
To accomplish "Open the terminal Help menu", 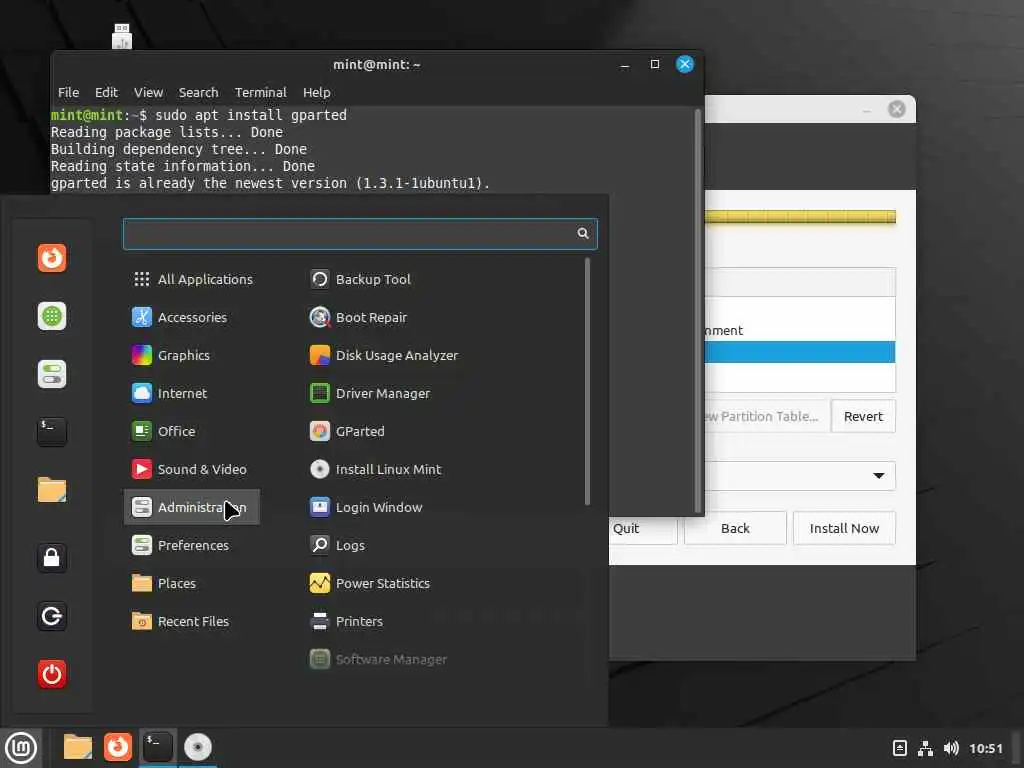I will pos(316,92).
